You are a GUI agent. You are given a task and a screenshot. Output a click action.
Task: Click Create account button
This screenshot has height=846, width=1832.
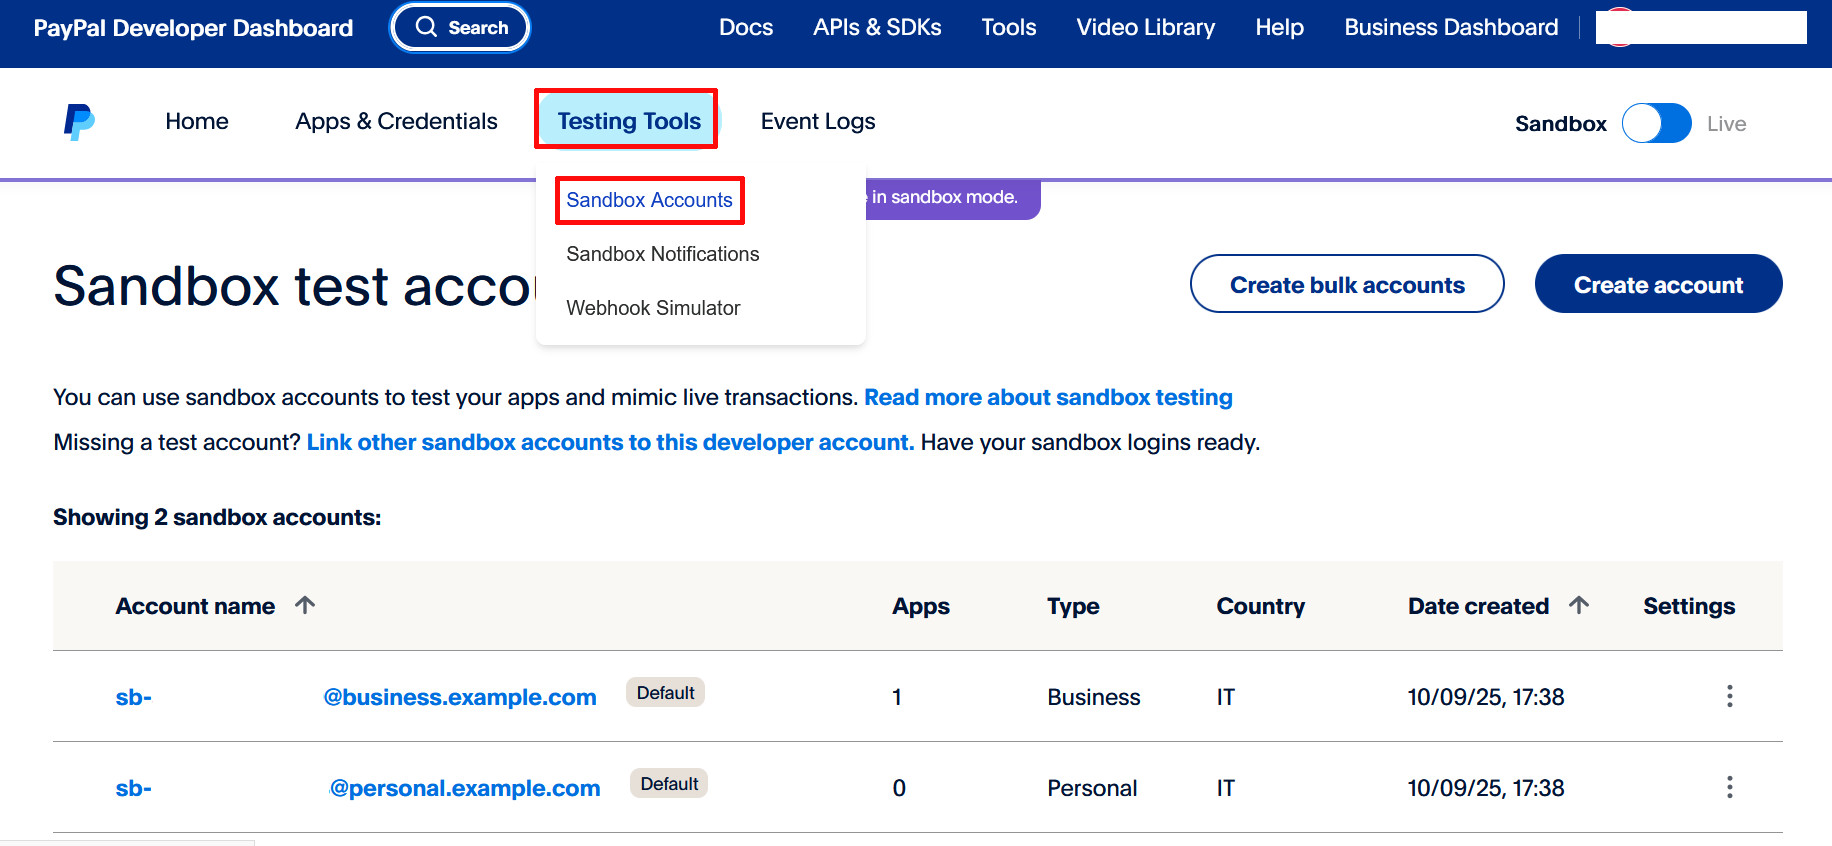(x=1658, y=284)
